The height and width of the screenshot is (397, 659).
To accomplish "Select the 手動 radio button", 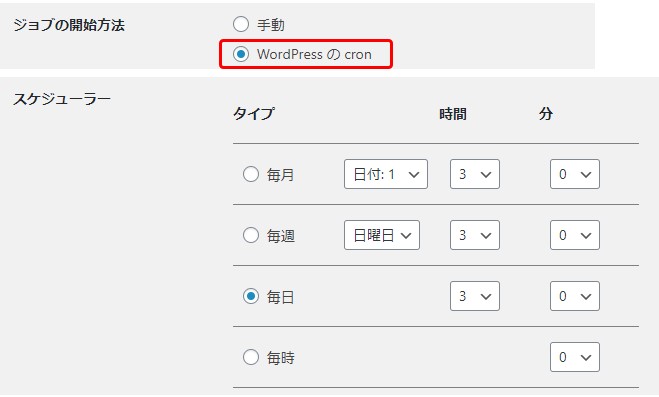I will (x=241, y=24).
